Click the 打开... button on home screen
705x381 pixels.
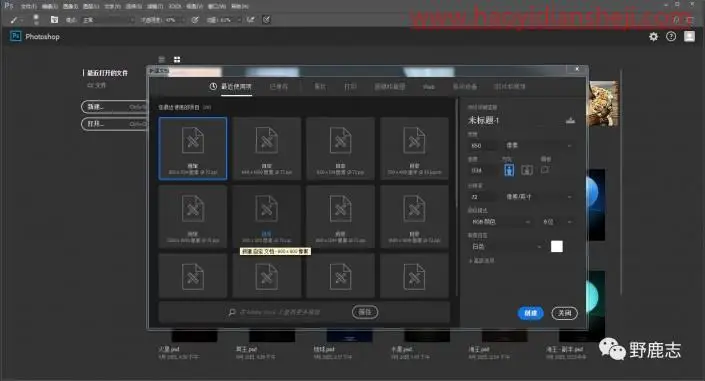click(x=114, y=124)
